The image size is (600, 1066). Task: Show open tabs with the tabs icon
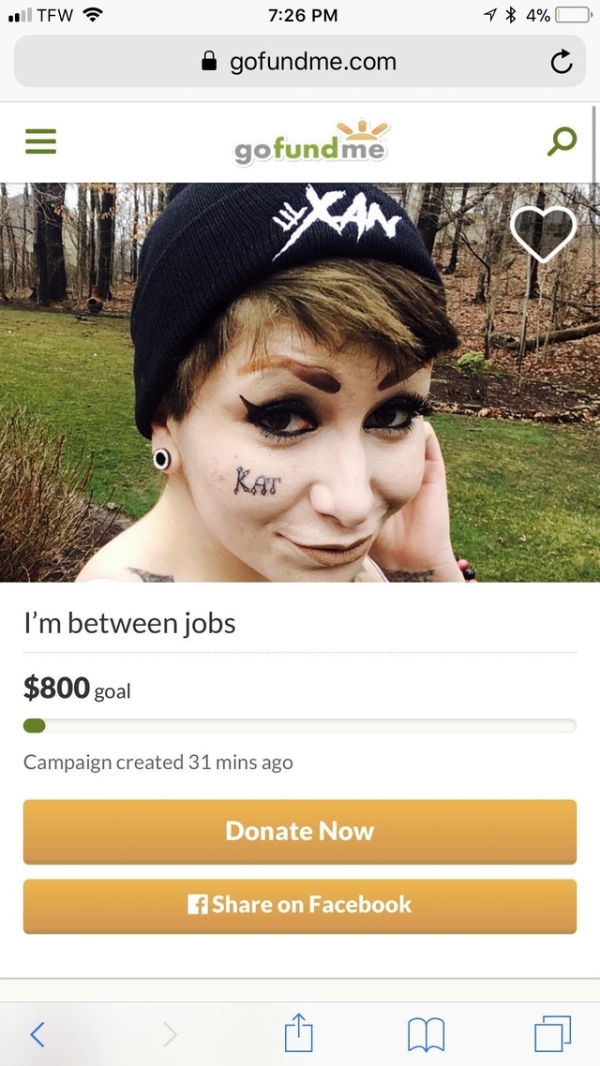coord(552,1033)
